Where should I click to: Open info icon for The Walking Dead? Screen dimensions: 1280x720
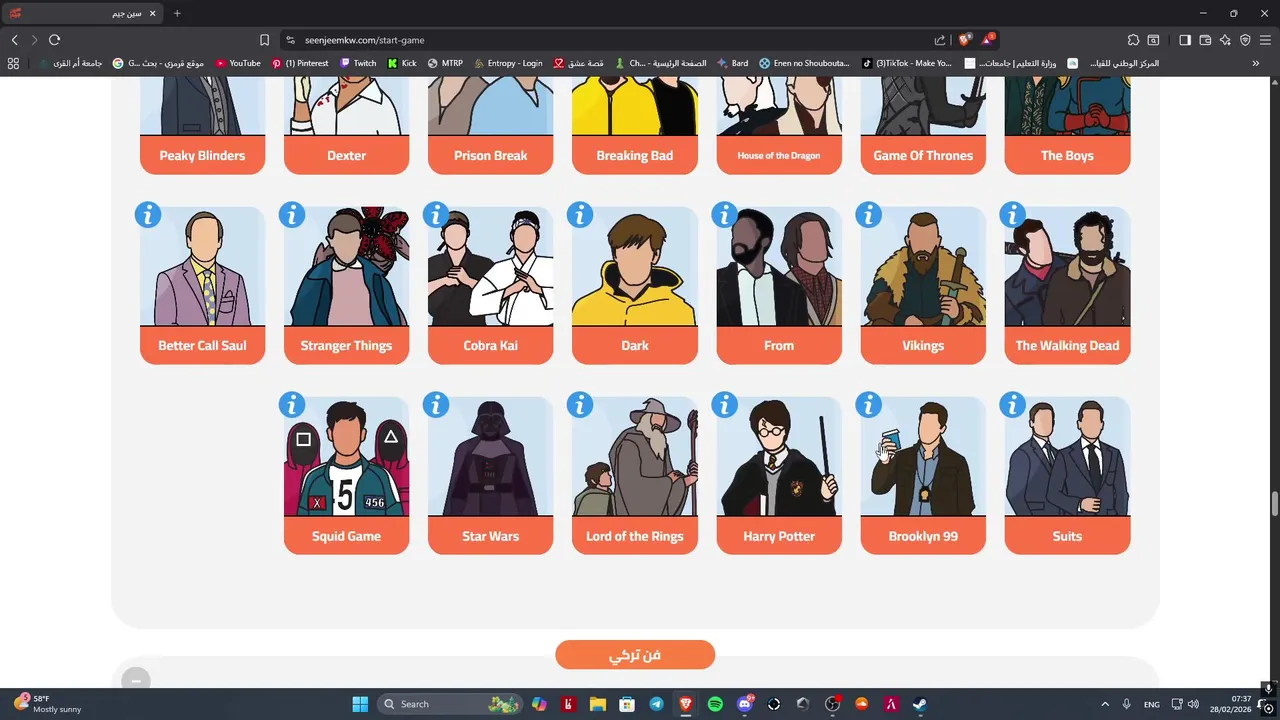[1012, 215]
